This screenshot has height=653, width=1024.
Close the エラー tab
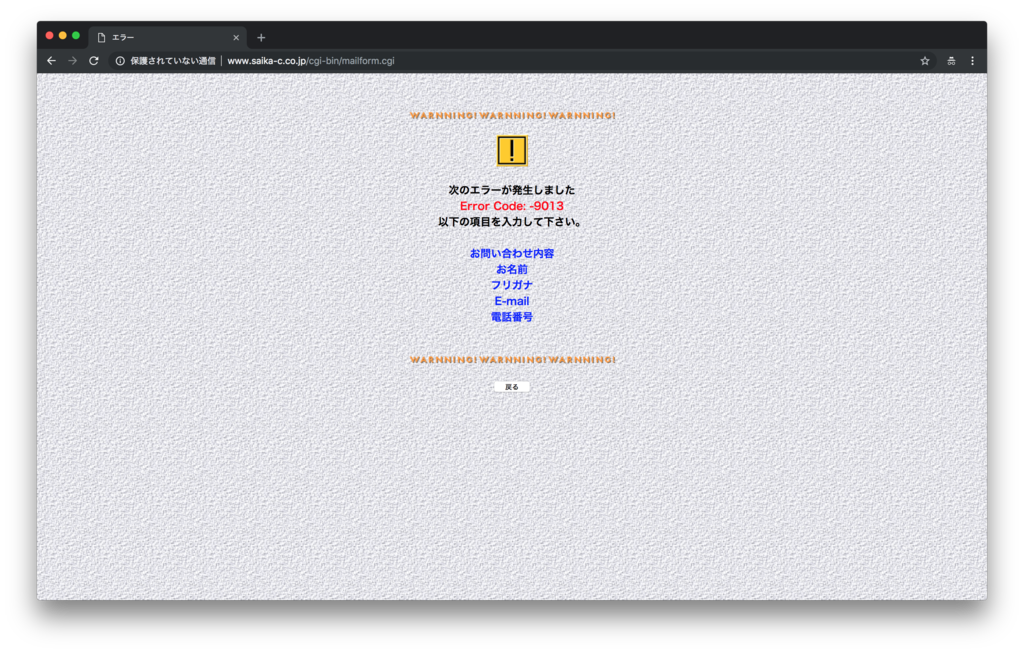[236, 38]
